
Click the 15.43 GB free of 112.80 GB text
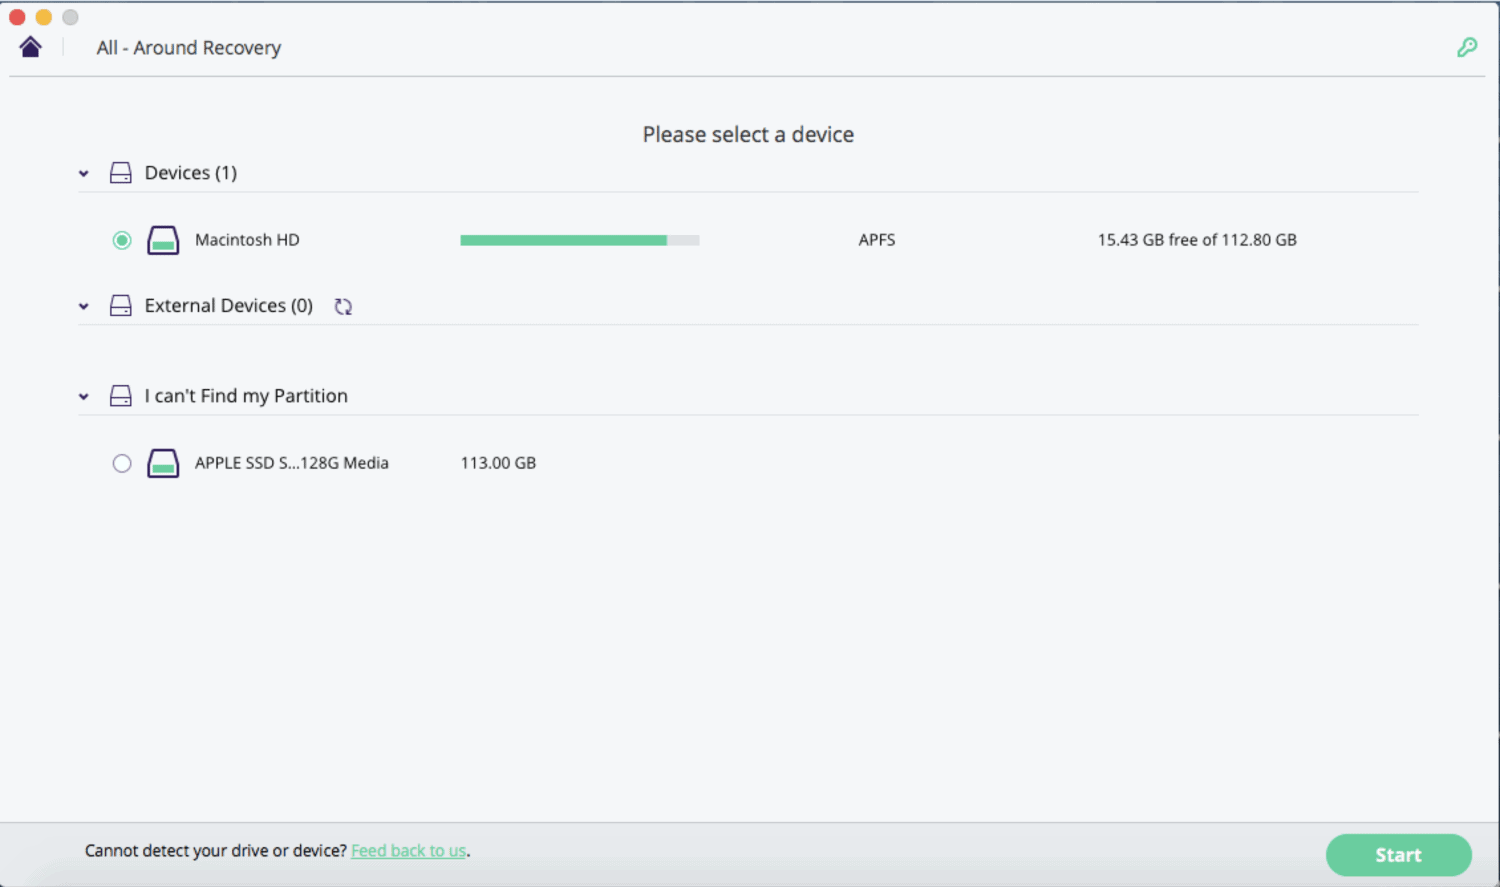1197,240
